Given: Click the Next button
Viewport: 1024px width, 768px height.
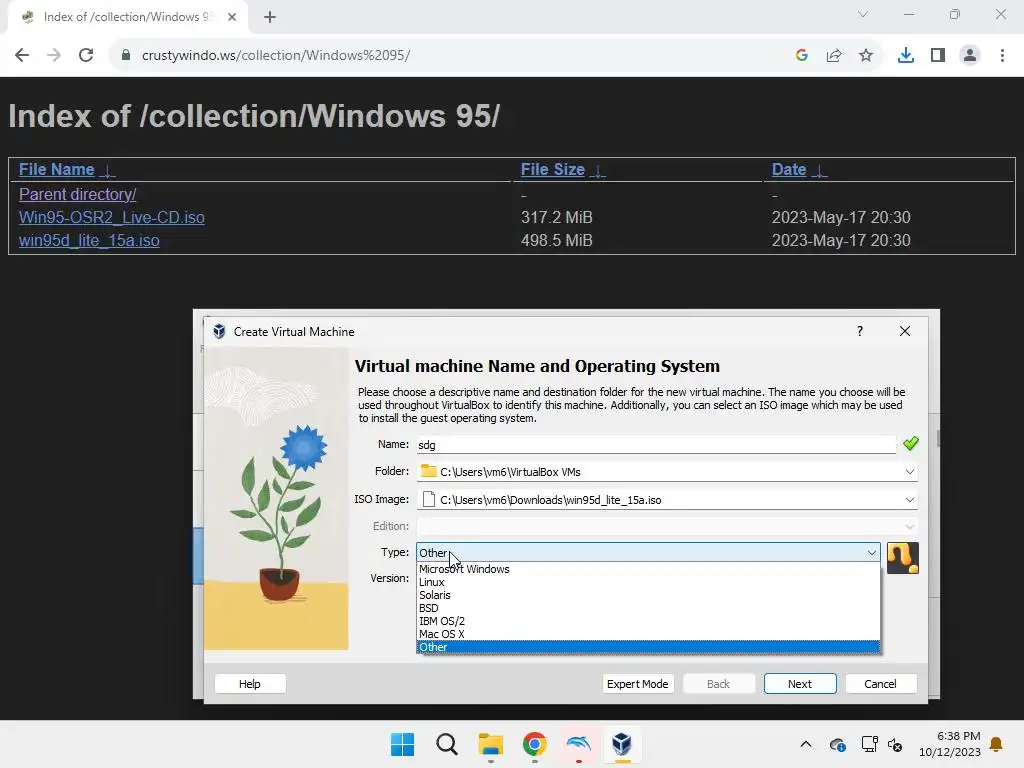Looking at the screenshot, I should tap(800, 684).
